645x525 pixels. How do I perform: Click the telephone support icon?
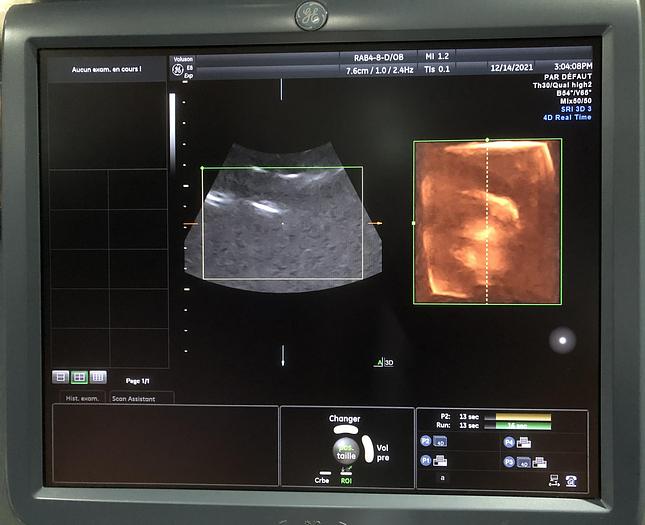pos(571,480)
